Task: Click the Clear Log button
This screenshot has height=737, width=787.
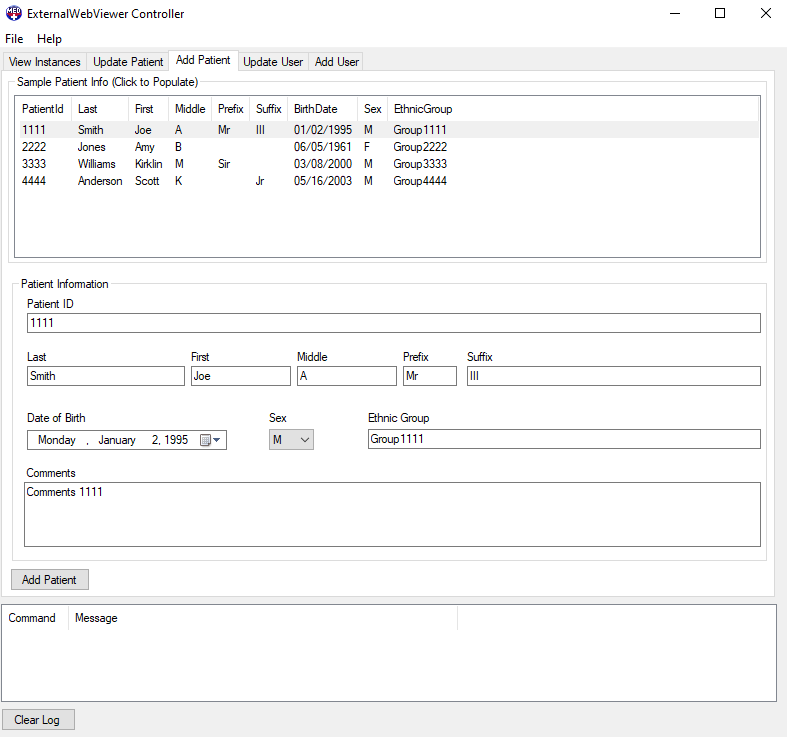Action: [x=38, y=719]
